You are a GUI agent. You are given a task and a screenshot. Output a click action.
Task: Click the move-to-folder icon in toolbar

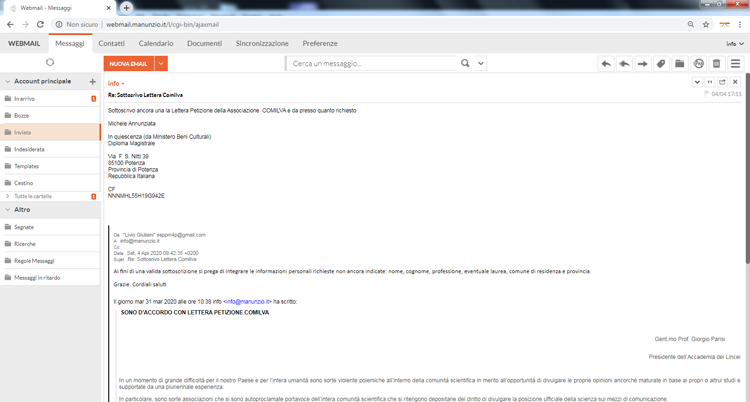pos(679,64)
